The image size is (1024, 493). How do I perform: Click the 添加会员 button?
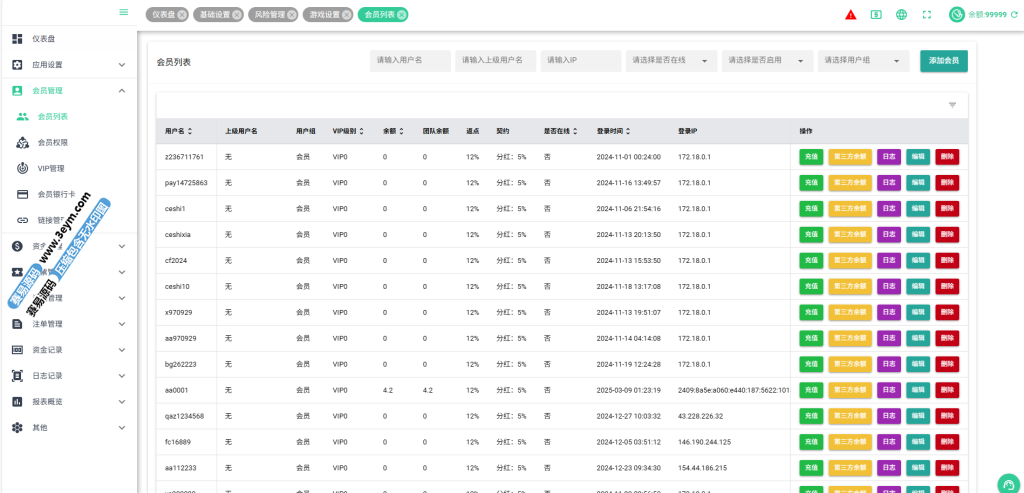click(943, 61)
